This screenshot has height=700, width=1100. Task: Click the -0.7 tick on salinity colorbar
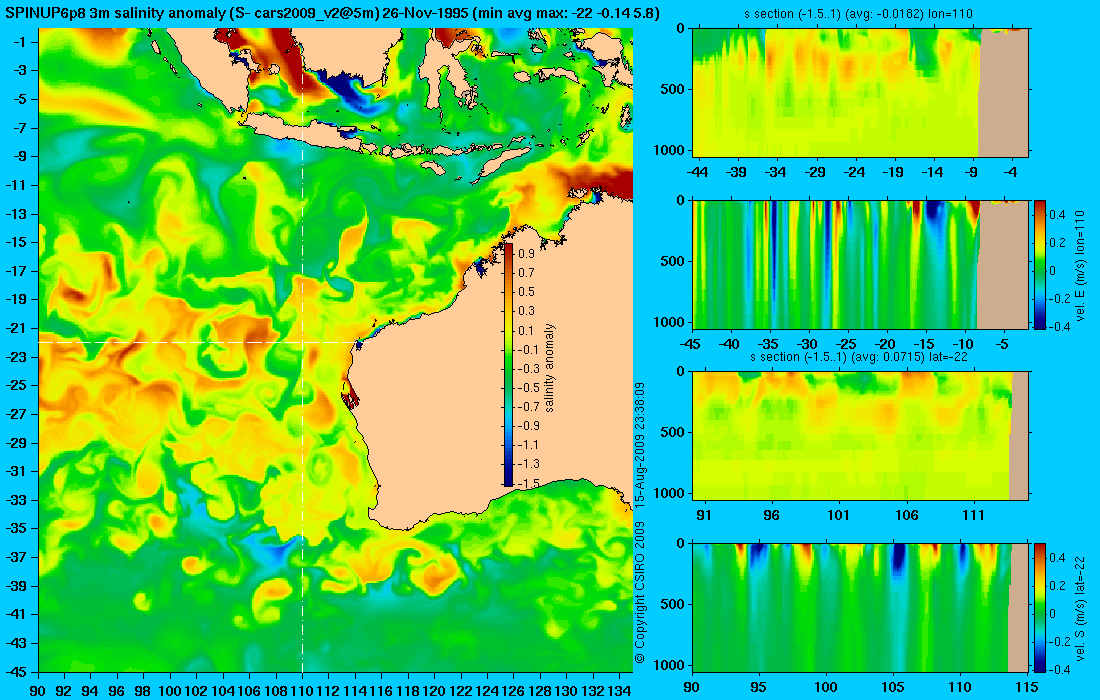pyautogui.click(x=526, y=406)
